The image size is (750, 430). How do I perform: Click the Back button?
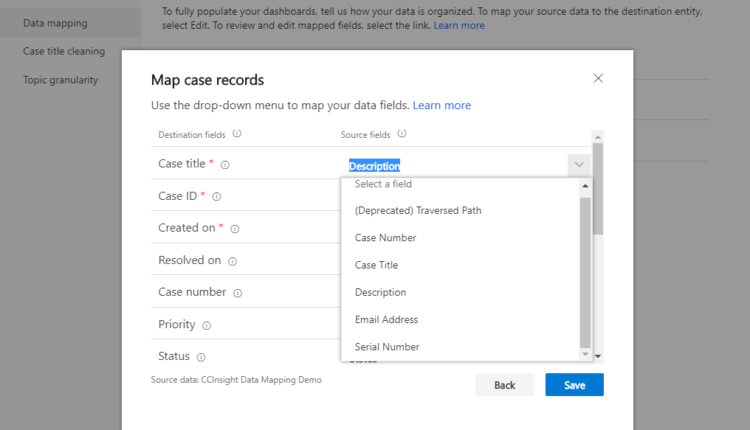pyautogui.click(x=504, y=385)
